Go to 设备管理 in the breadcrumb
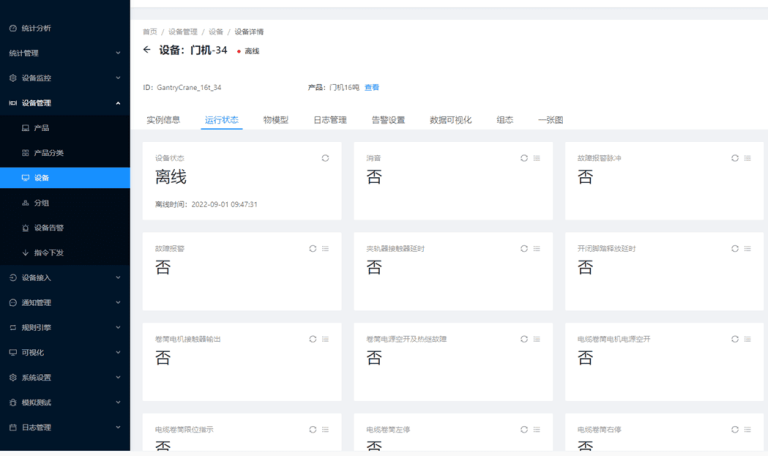 tap(183, 32)
